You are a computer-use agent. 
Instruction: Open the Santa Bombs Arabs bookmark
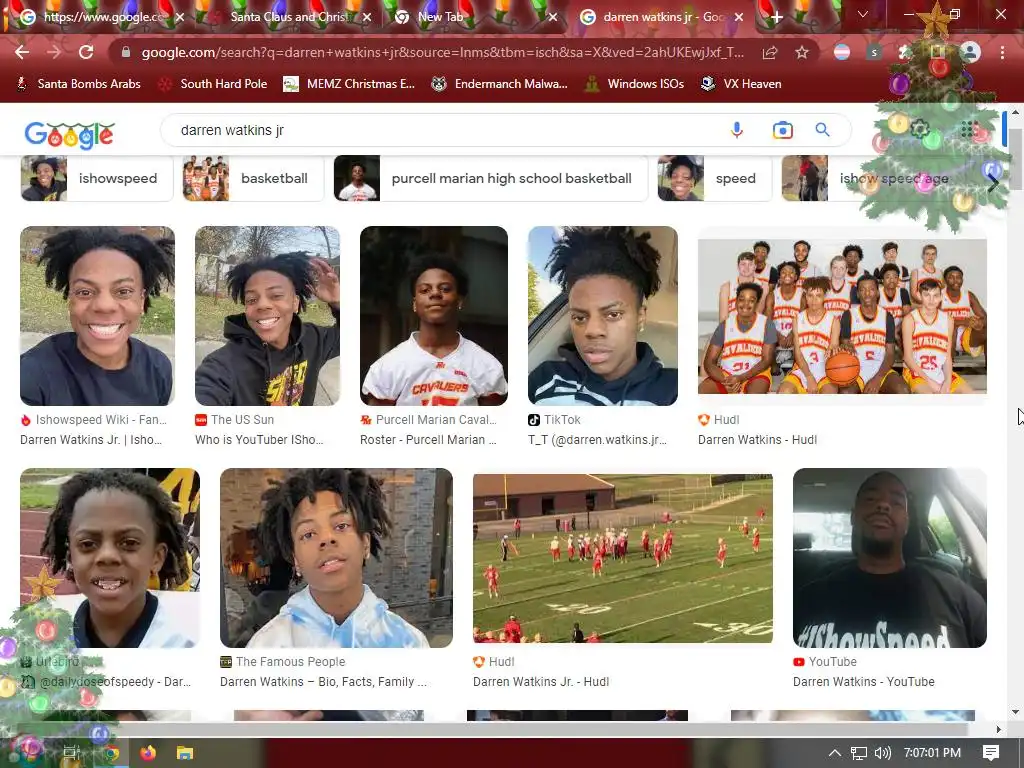point(78,84)
